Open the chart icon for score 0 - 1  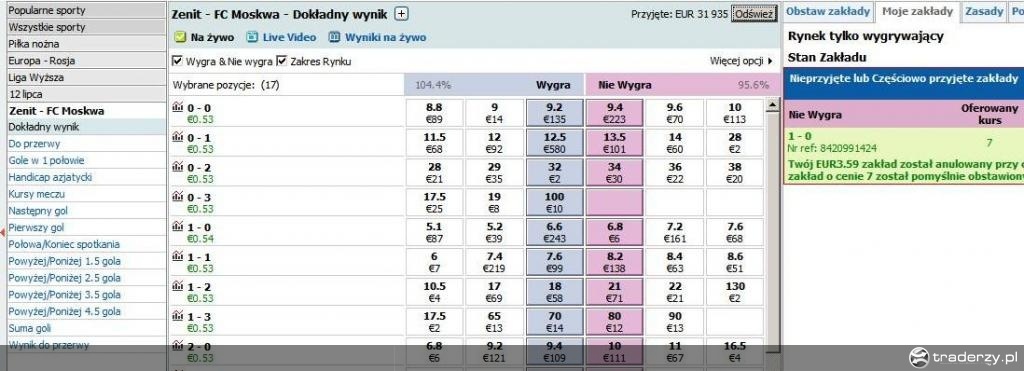[178, 137]
